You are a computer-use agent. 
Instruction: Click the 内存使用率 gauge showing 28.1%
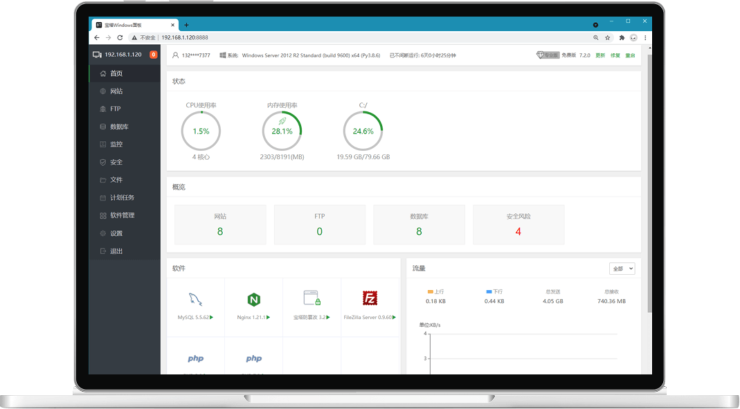[x=282, y=131]
